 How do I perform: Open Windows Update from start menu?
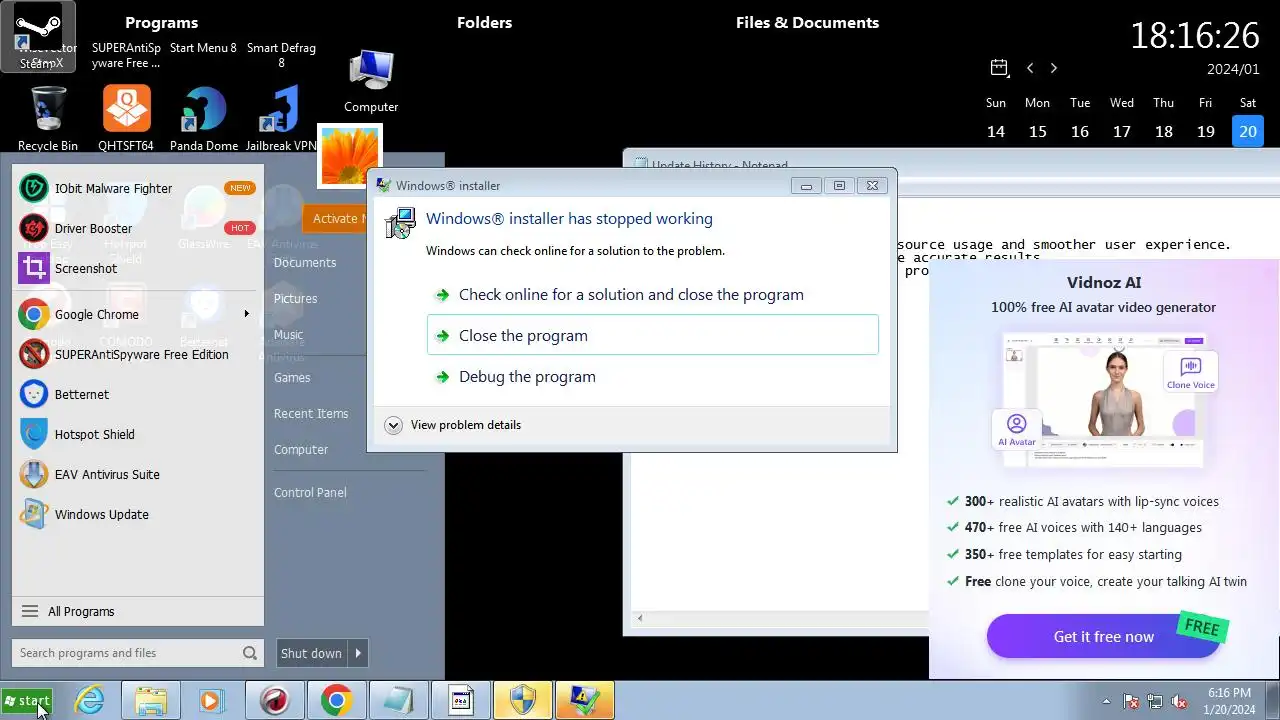138,514
